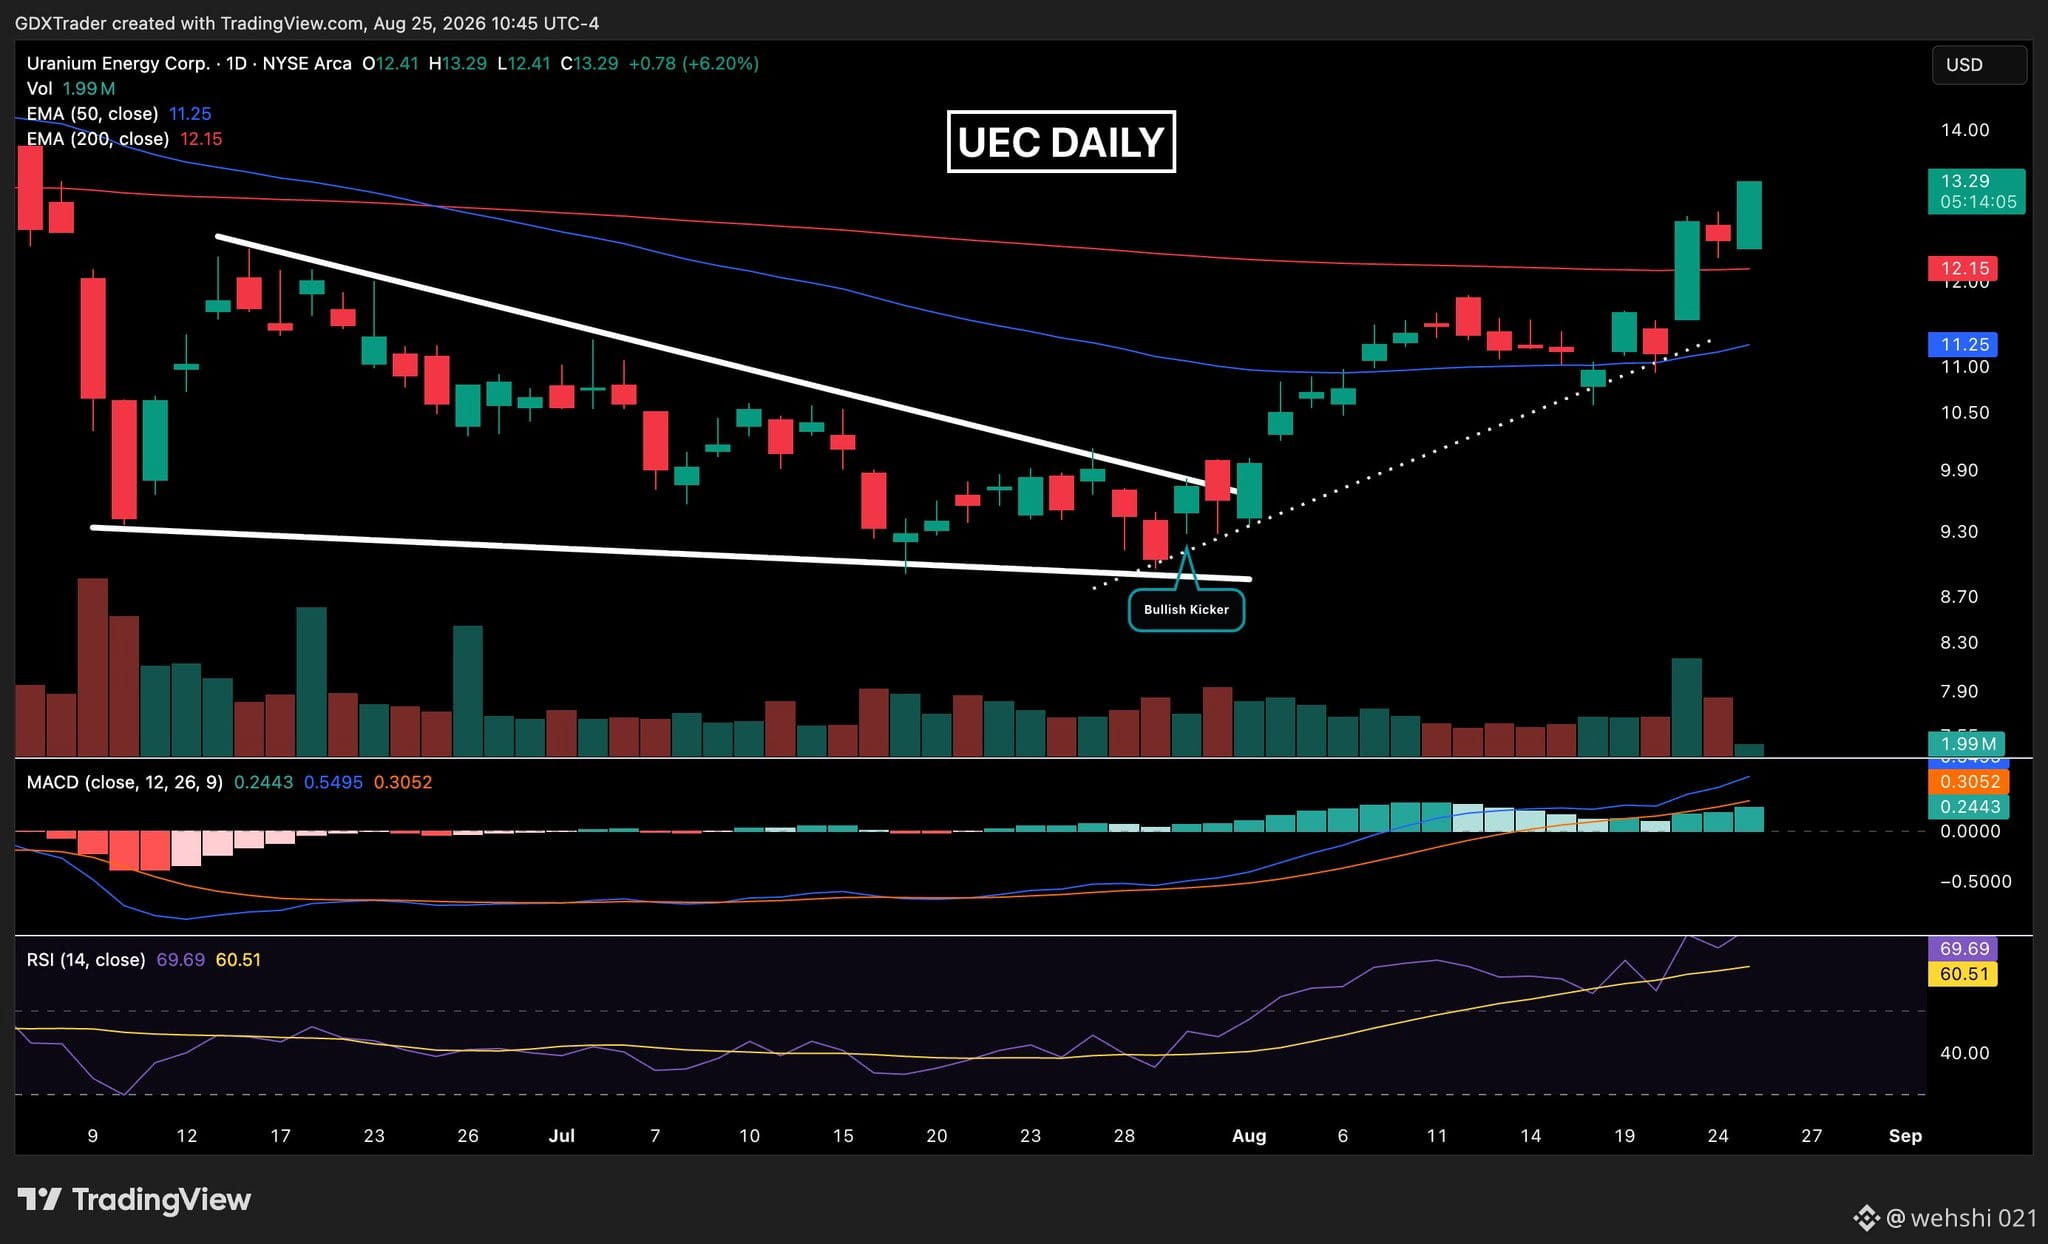Click the Bullish Kicker callout

pyautogui.click(x=1186, y=609)
